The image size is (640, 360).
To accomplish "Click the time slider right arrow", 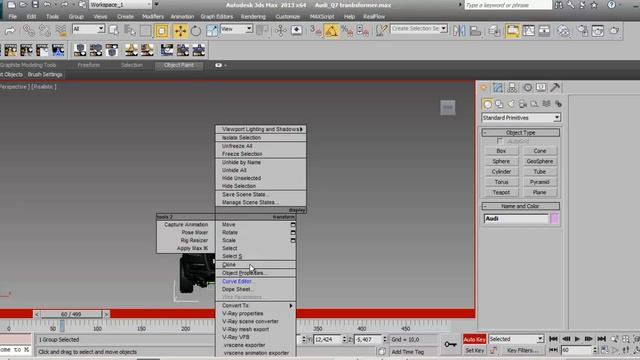I will (106, 314).
